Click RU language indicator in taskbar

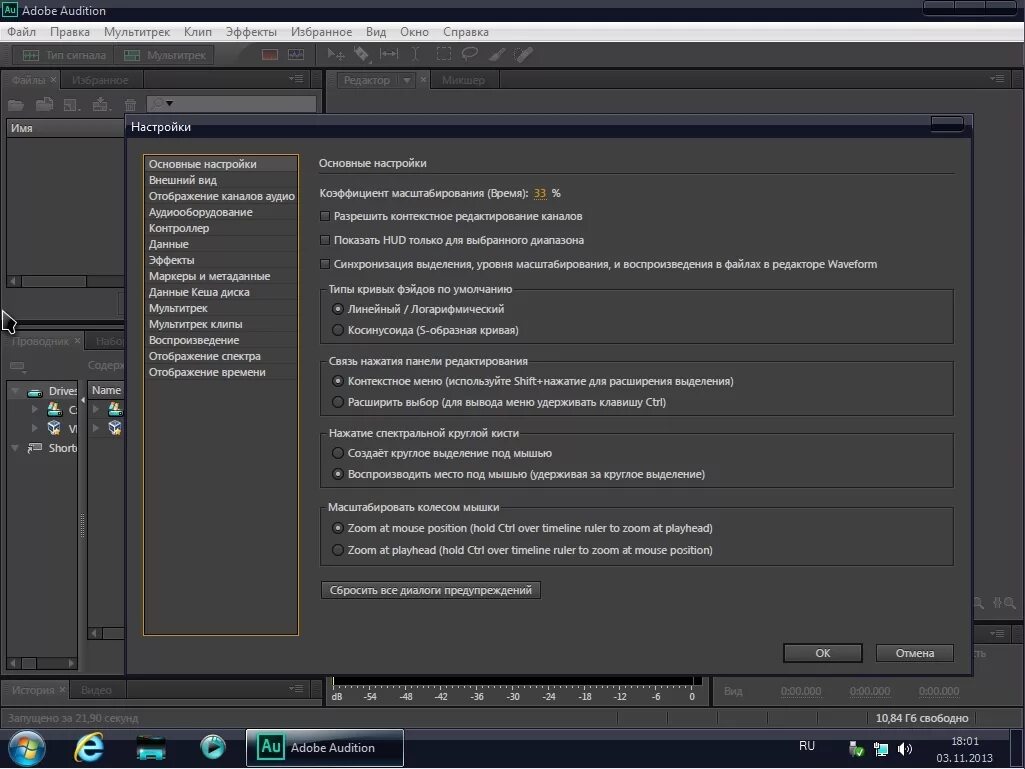click(807, 745)
